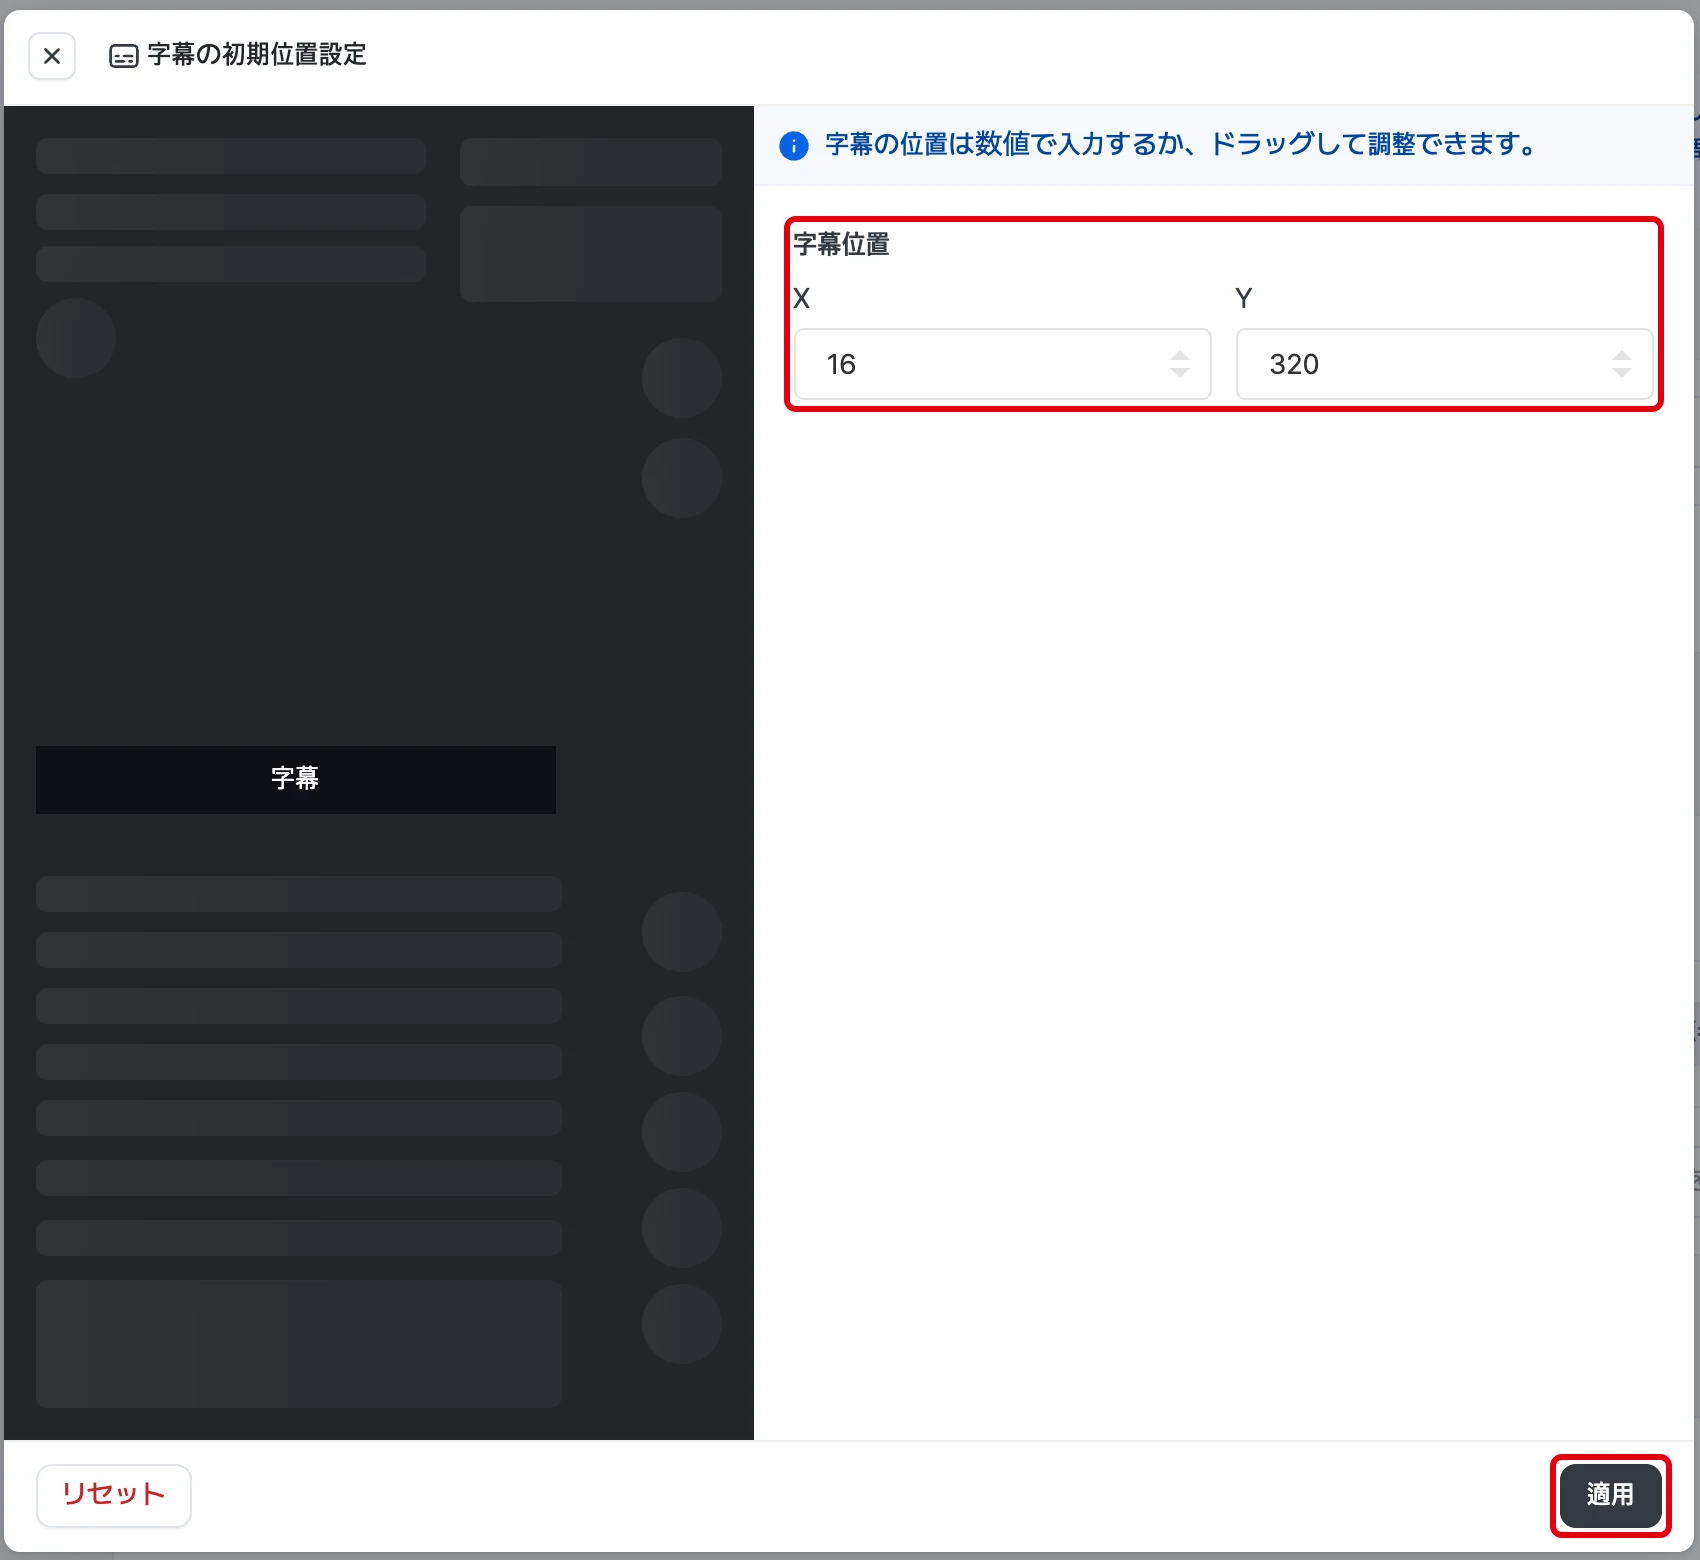Viewport: 1700px width, 1560px height.
Task: Decrease X value with the down stepper arrow
Action: click(1180, 373)
